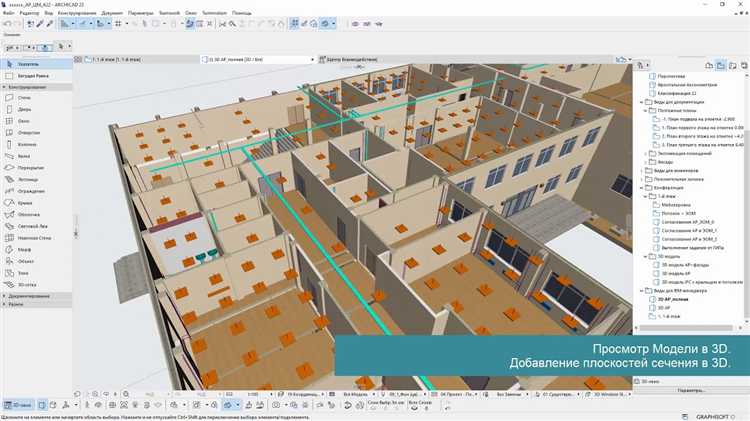Expand the Фасады folder in Navigator
This screenshot has height=421, width=750.
pyautogui.click(x=645, y=162)
